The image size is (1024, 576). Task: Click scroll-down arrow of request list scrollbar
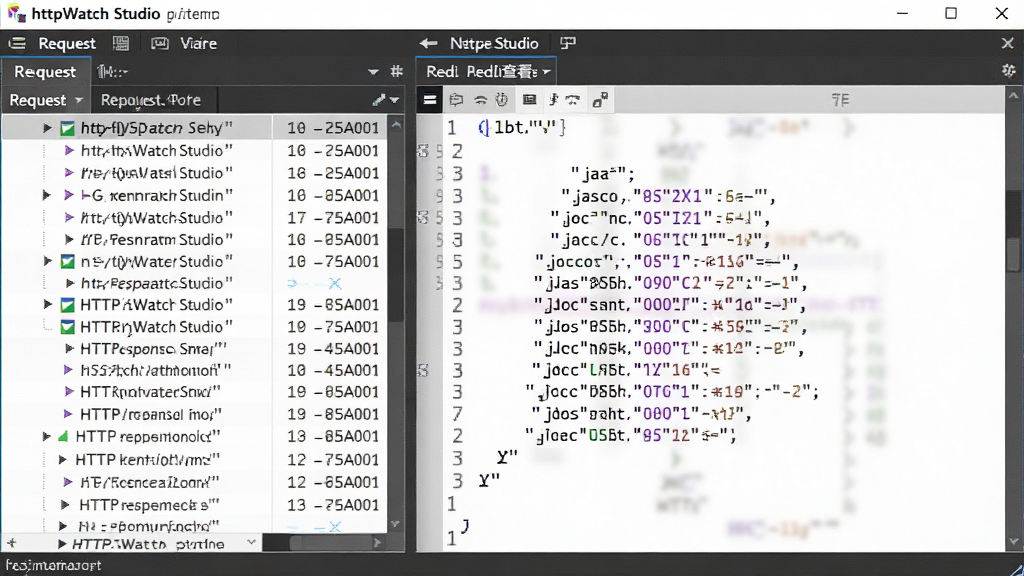(x=396, y=524)
